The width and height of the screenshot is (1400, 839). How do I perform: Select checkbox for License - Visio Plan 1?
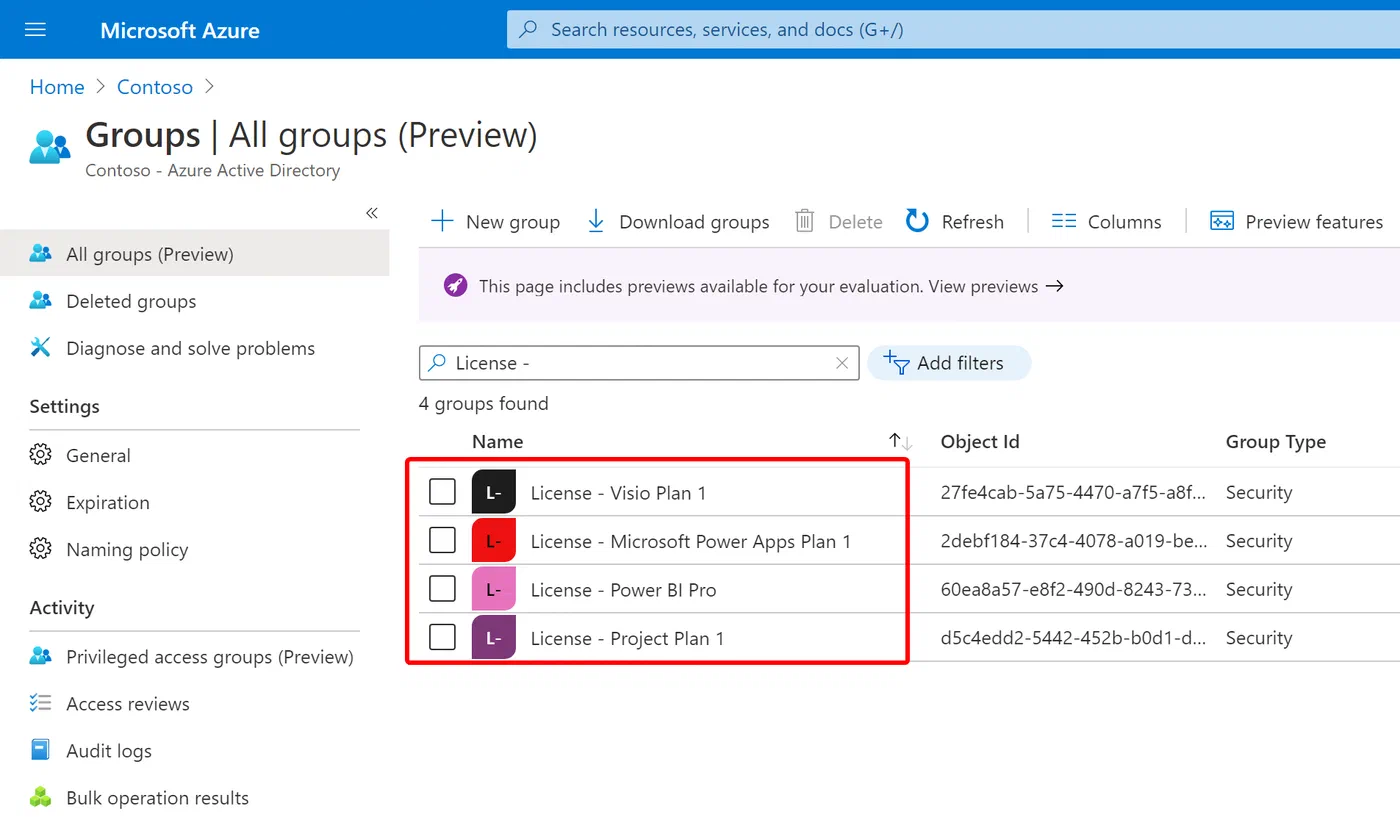pos(442,492)
